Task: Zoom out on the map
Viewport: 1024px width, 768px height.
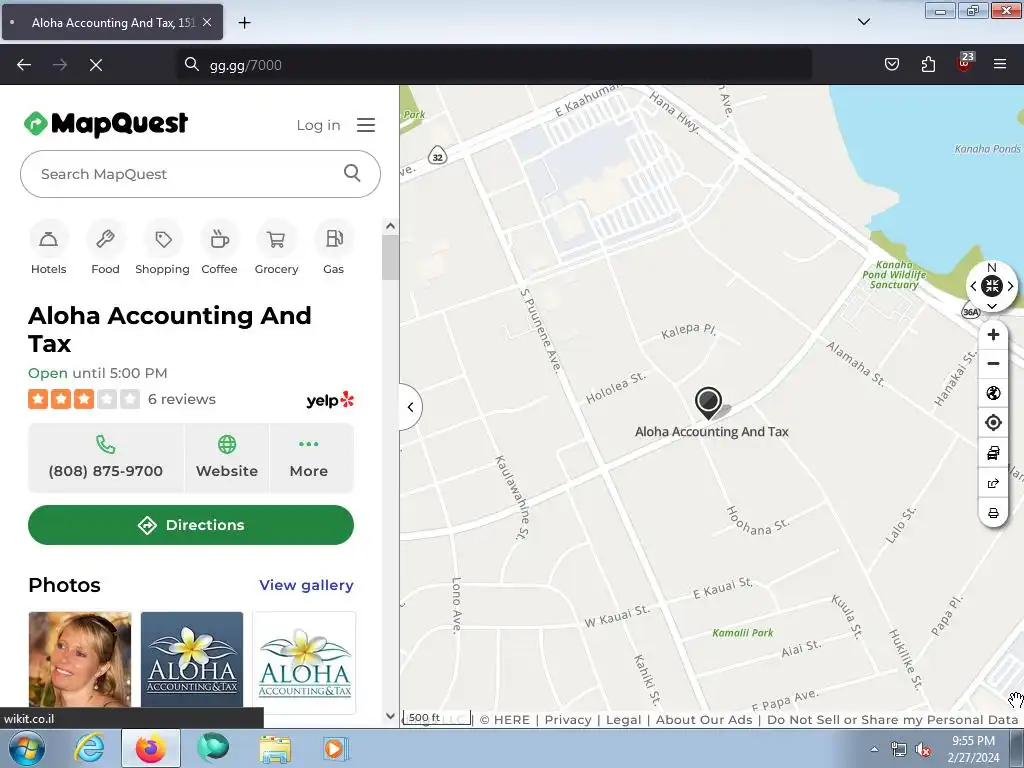Action: pyautogui.click(x=993, y=364)
